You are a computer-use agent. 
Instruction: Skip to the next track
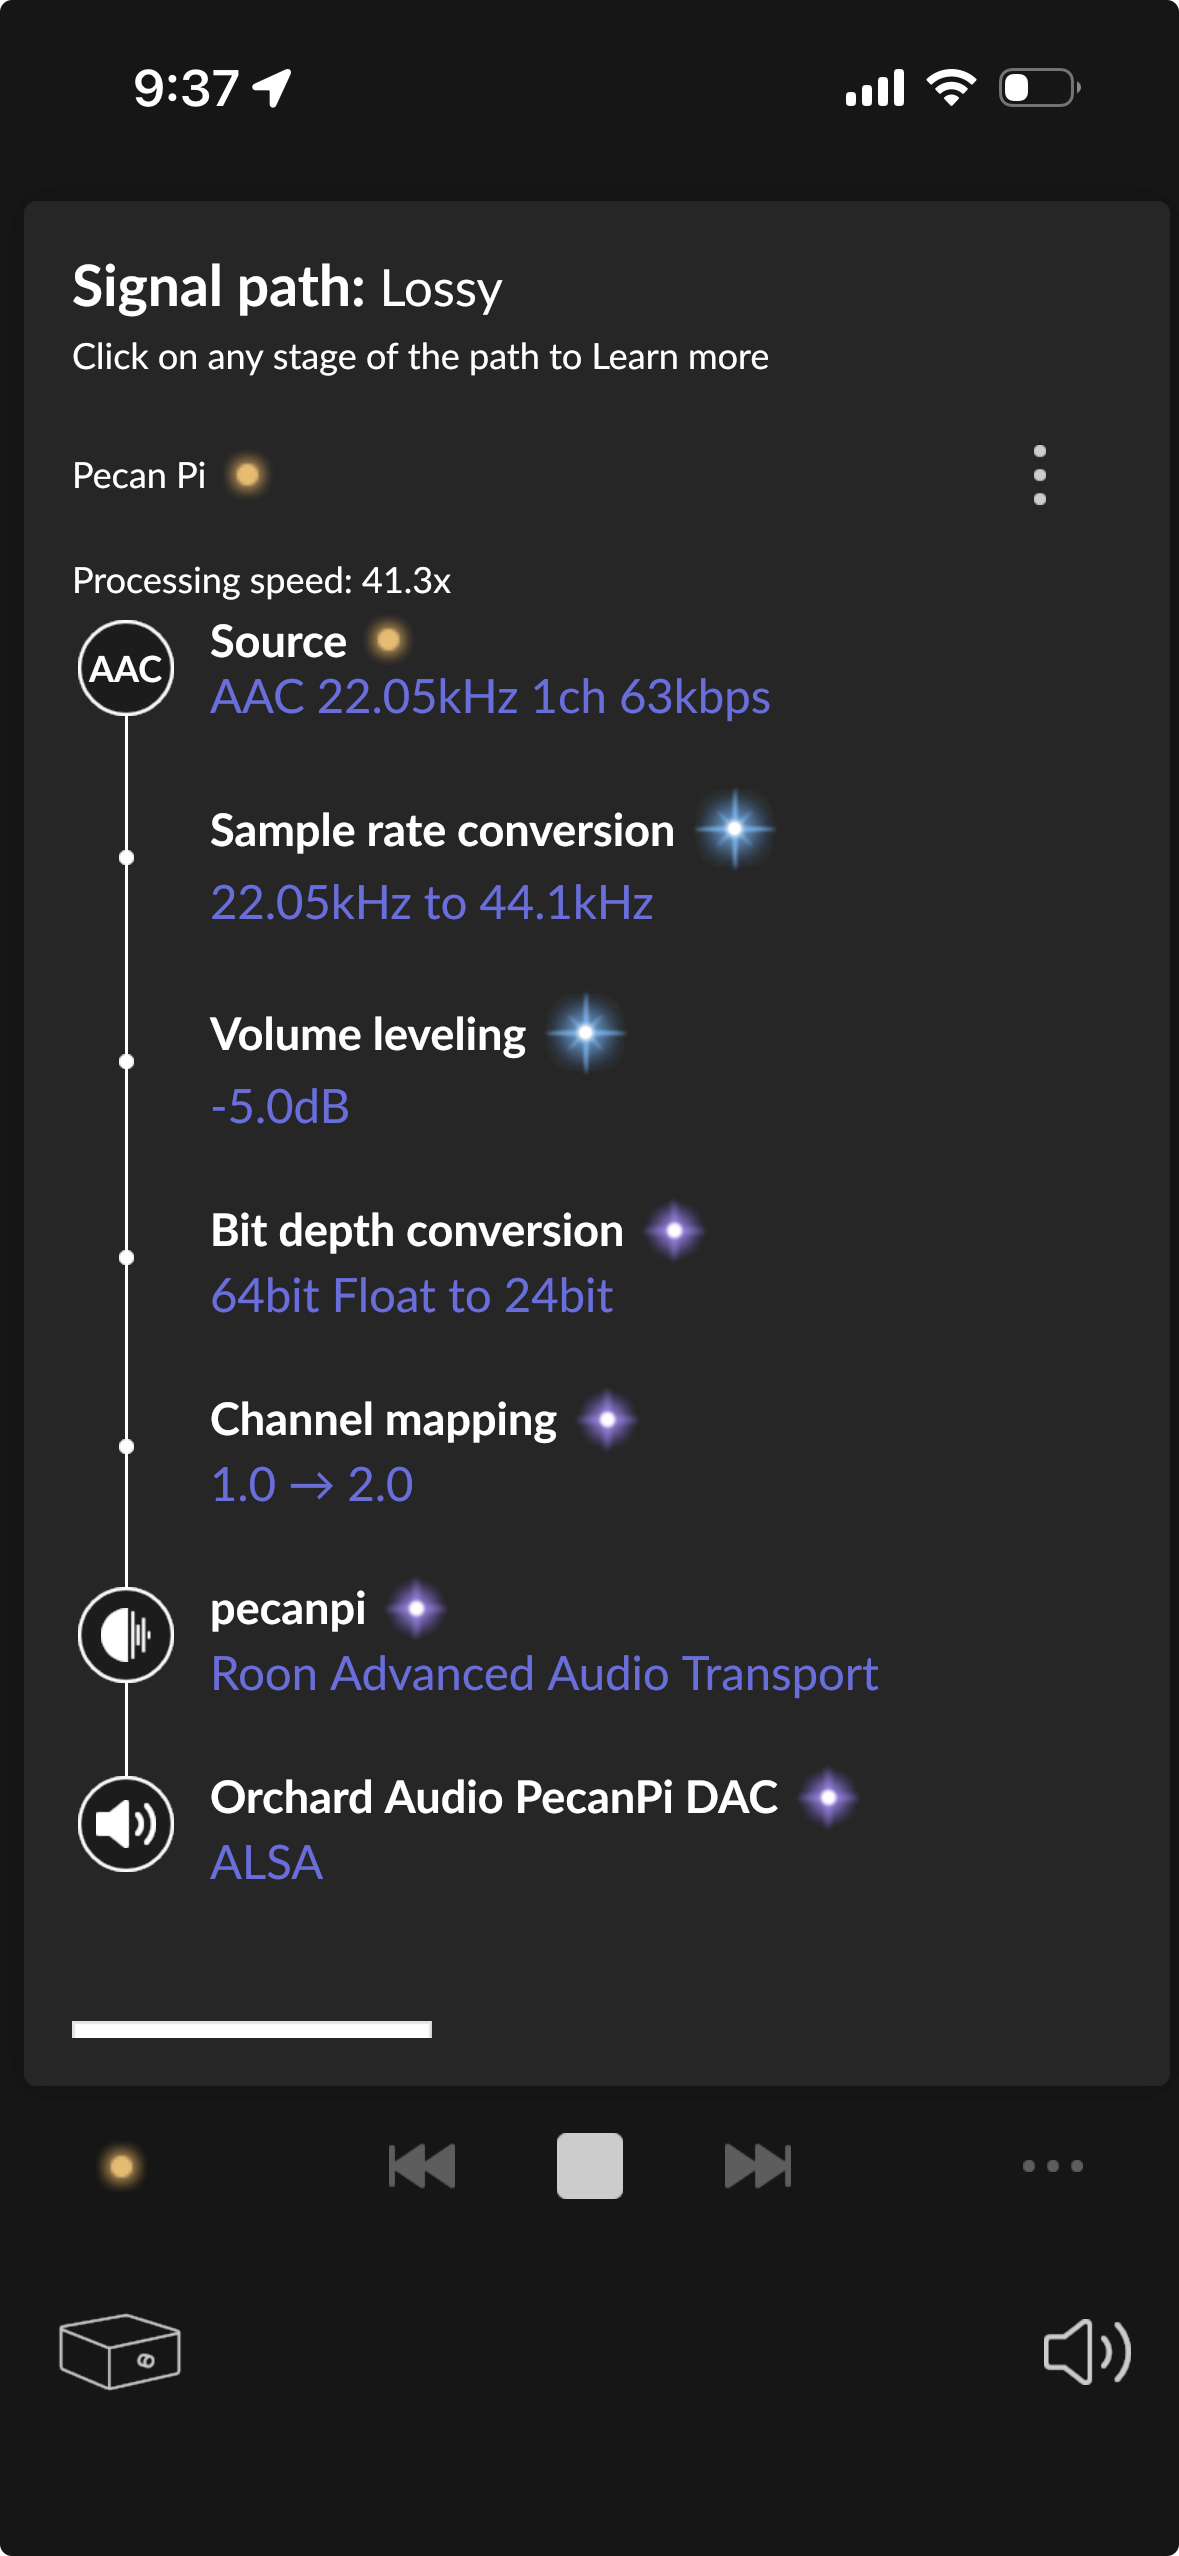(758, 2166)
